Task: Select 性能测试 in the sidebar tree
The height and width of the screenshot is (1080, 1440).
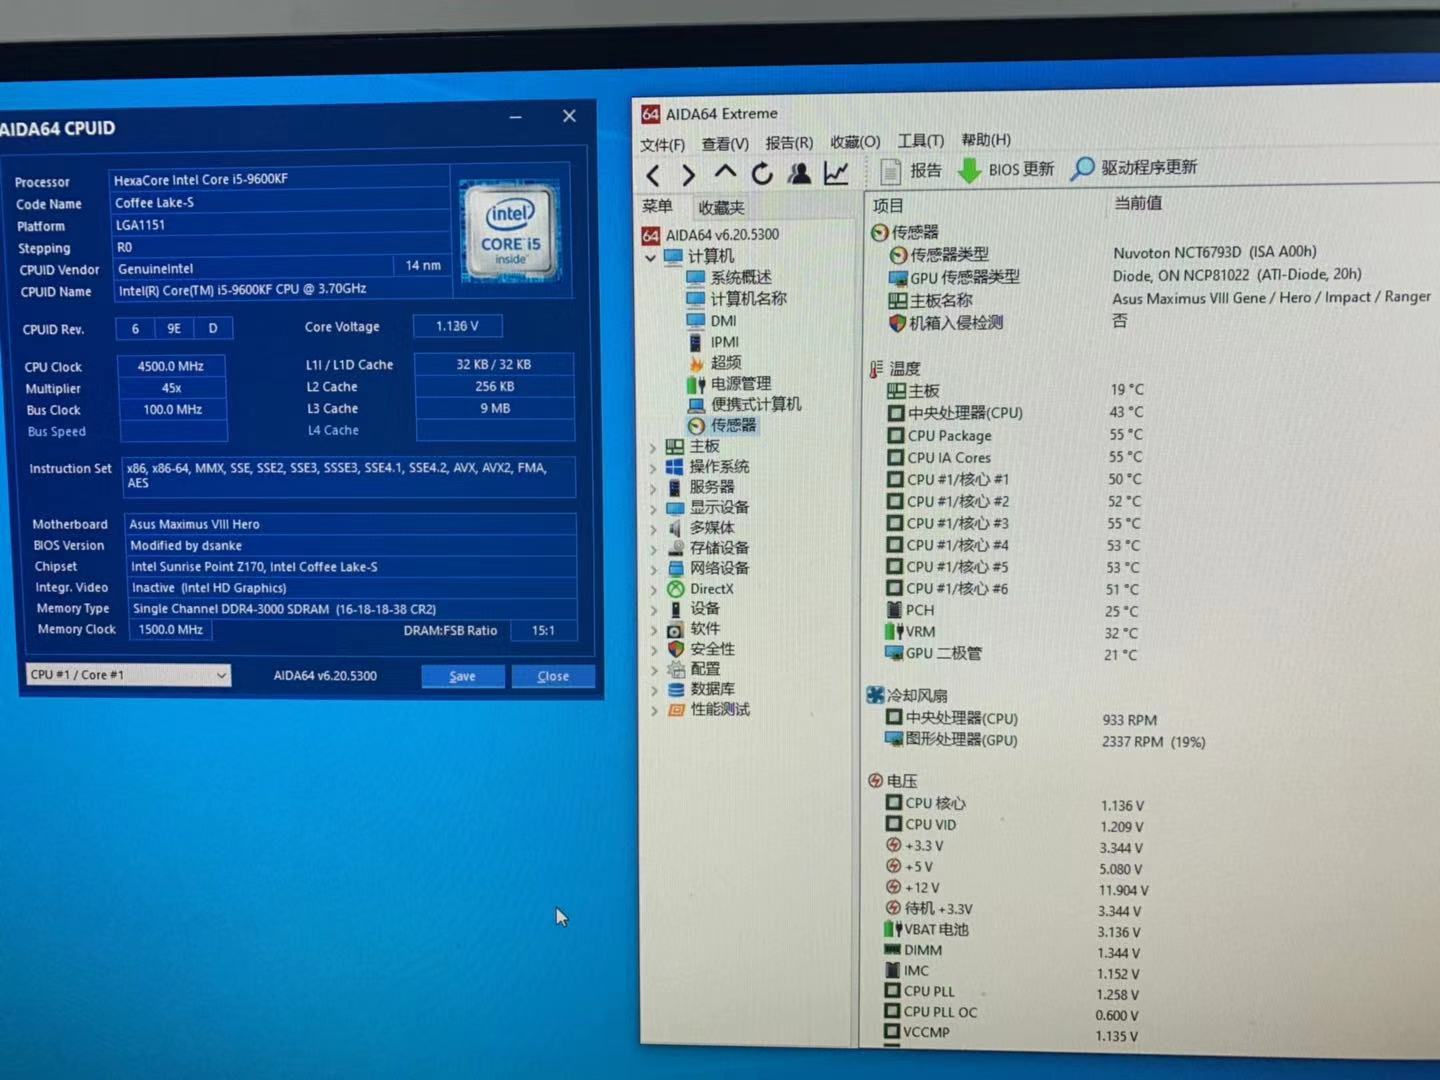Action: coord(721,710)
